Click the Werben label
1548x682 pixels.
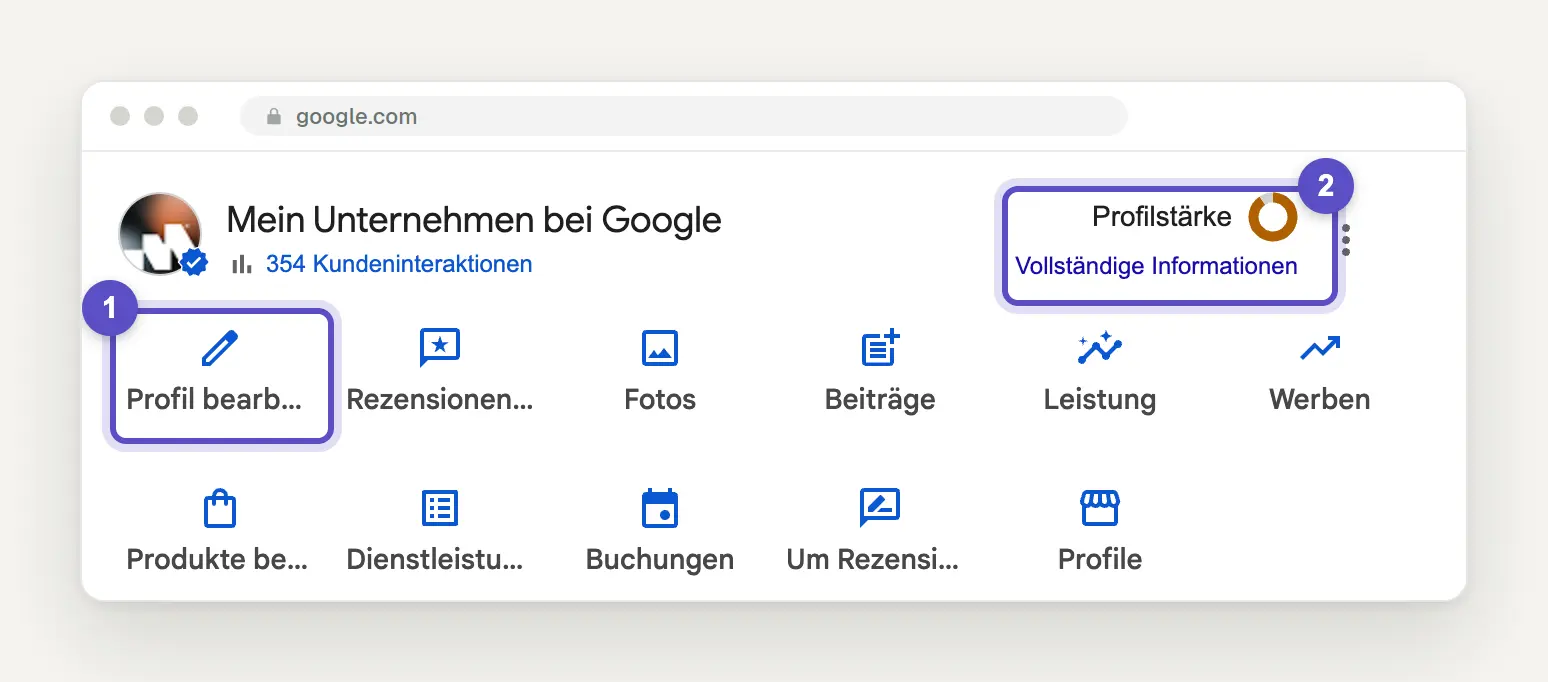1320,400
